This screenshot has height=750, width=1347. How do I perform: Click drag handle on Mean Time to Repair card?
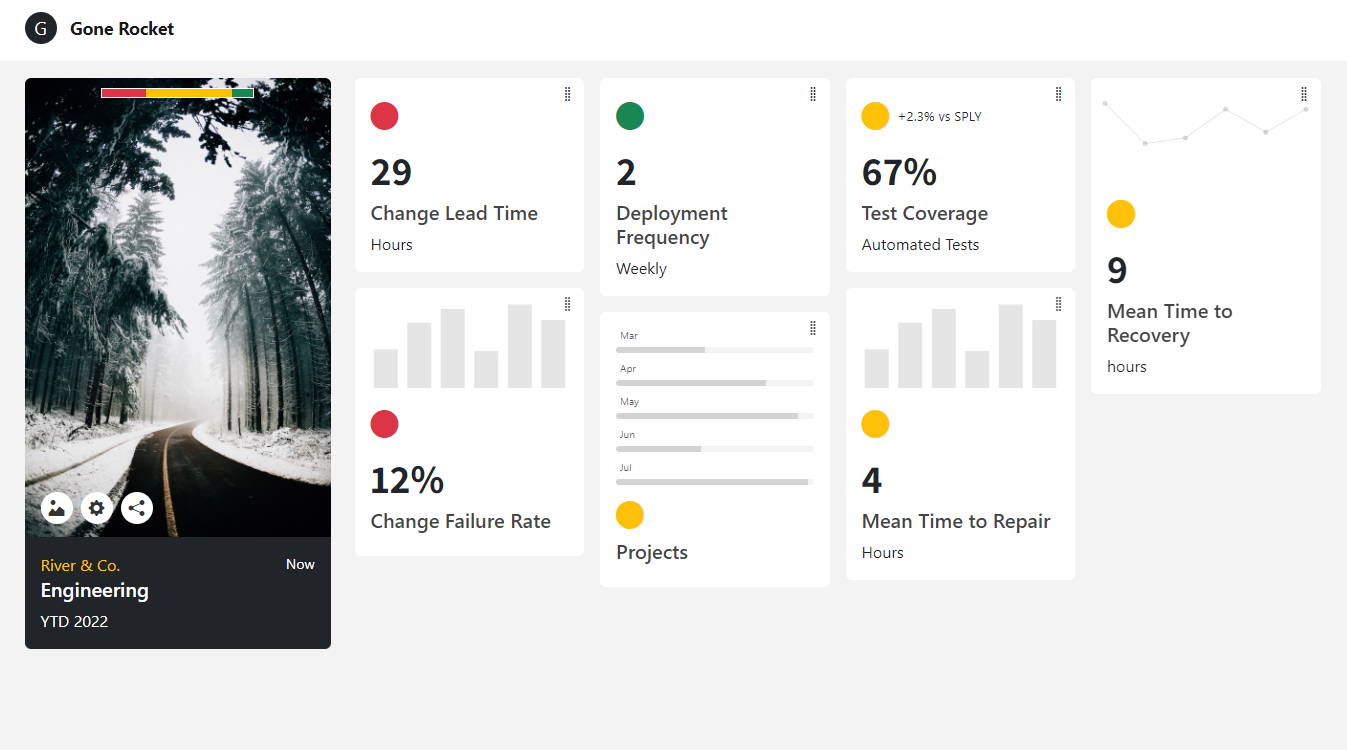coord(1058,304)
